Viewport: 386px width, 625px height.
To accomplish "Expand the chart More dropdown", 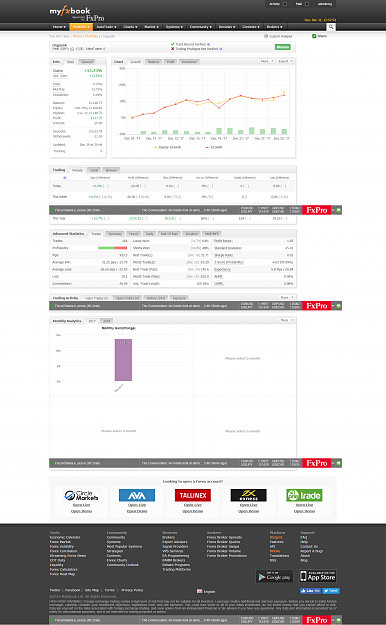I will (x=266, y=61).
